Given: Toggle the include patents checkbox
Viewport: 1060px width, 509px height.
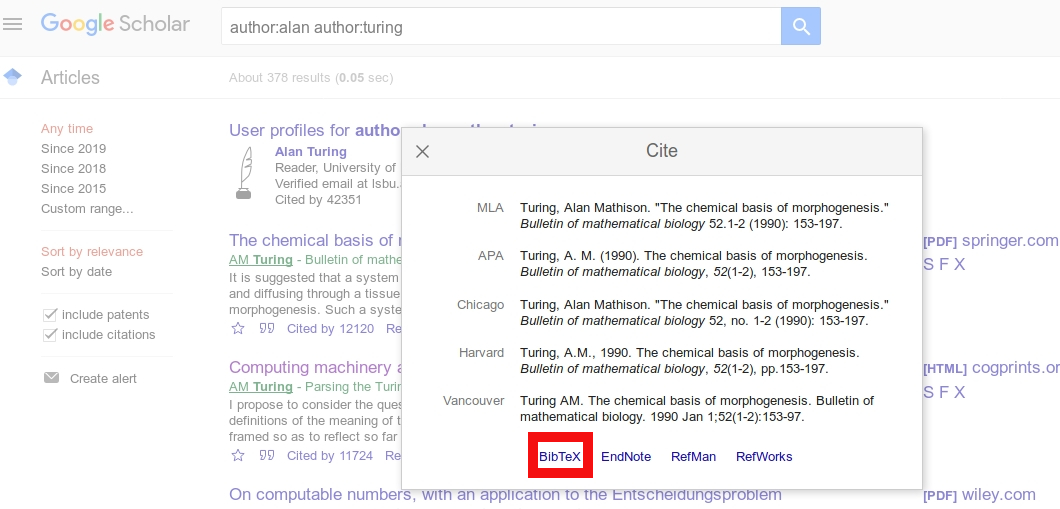Looking at the screenshot, I should (x=50, y=314).
